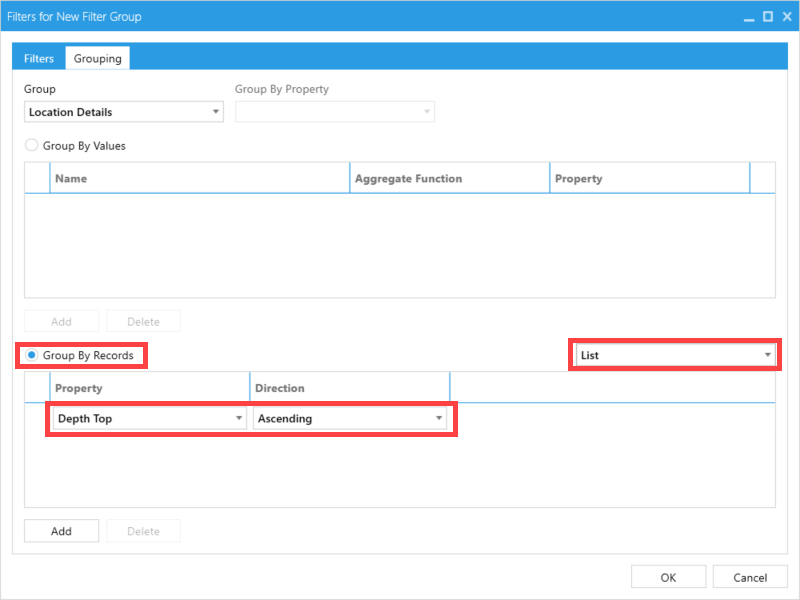The image size is (800, 600).
Task: Click the enabled Add button under records
Action: coord(61,531)
